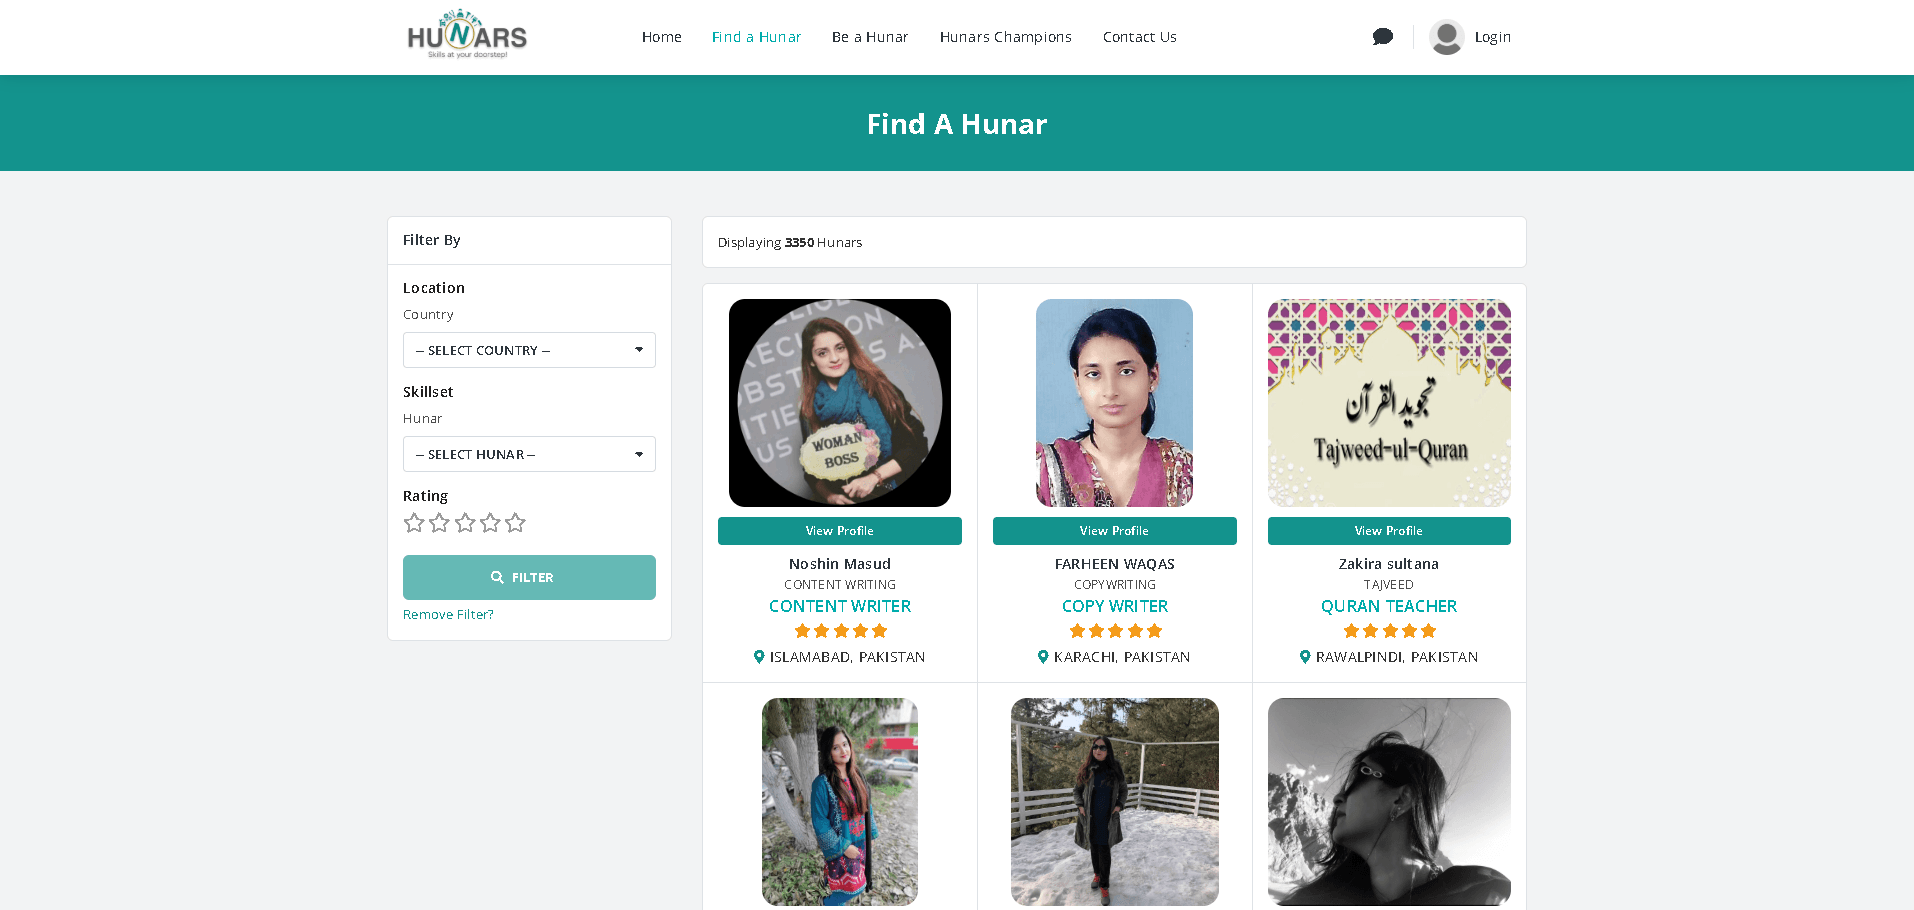The height and width of the screenshot is (910, 1914).
Task: Click Noshin Masud's five-star rating
Action: coord(840,631)
